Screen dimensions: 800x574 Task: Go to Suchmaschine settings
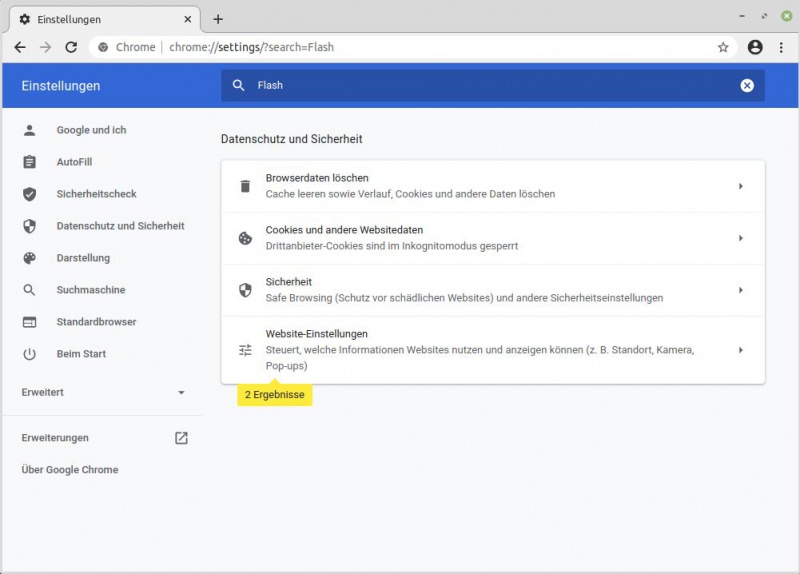(x=90, y=290)
